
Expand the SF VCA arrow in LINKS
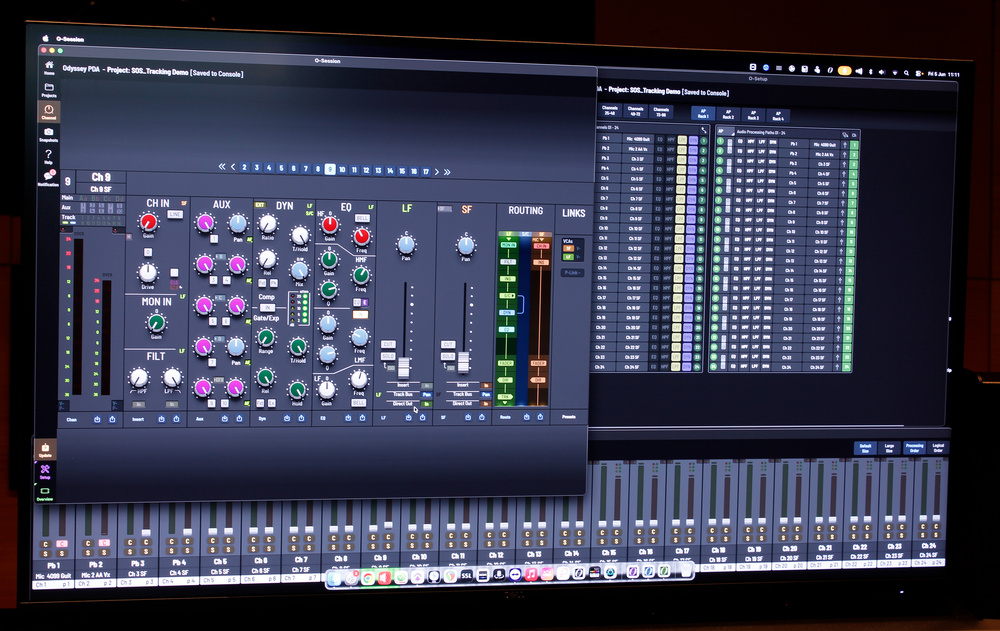578,248
